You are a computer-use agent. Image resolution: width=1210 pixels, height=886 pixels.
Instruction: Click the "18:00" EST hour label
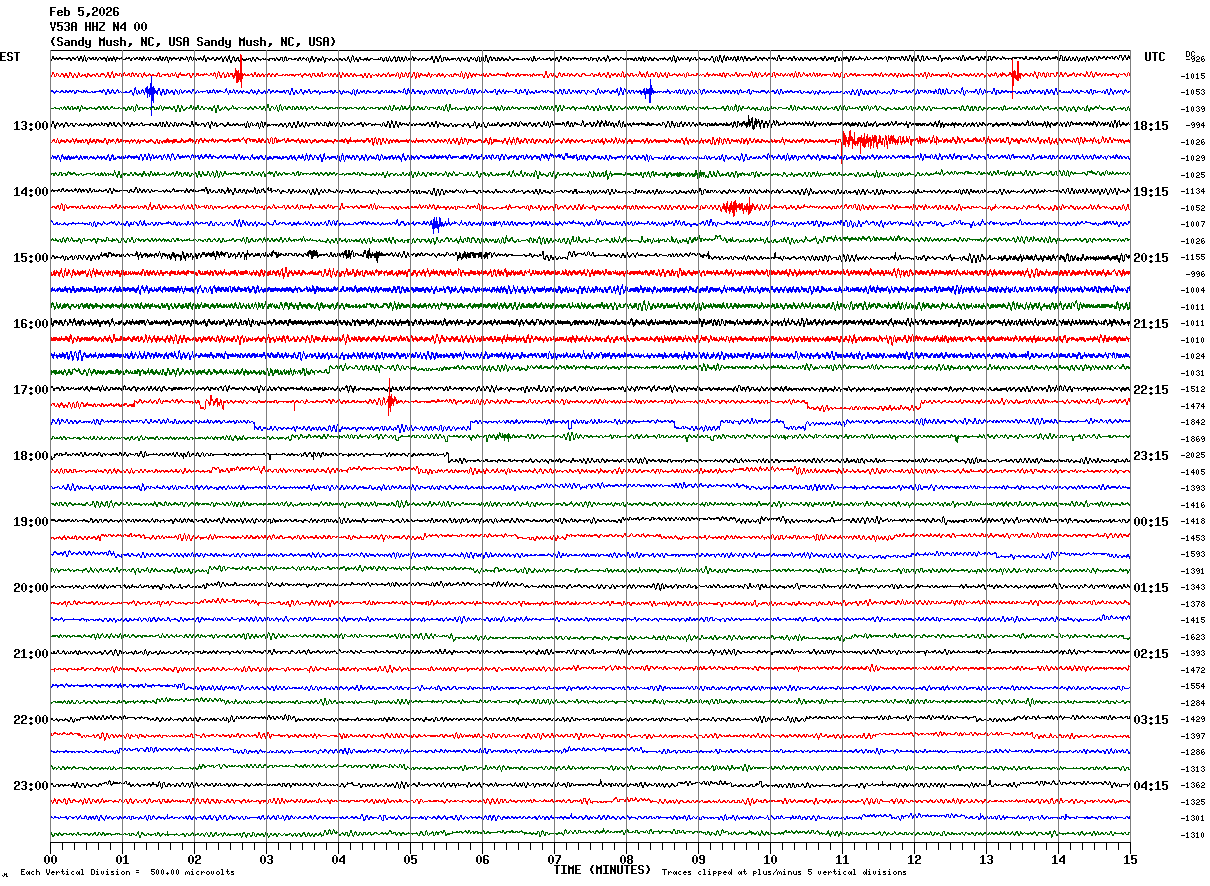(x=30, y=456)
